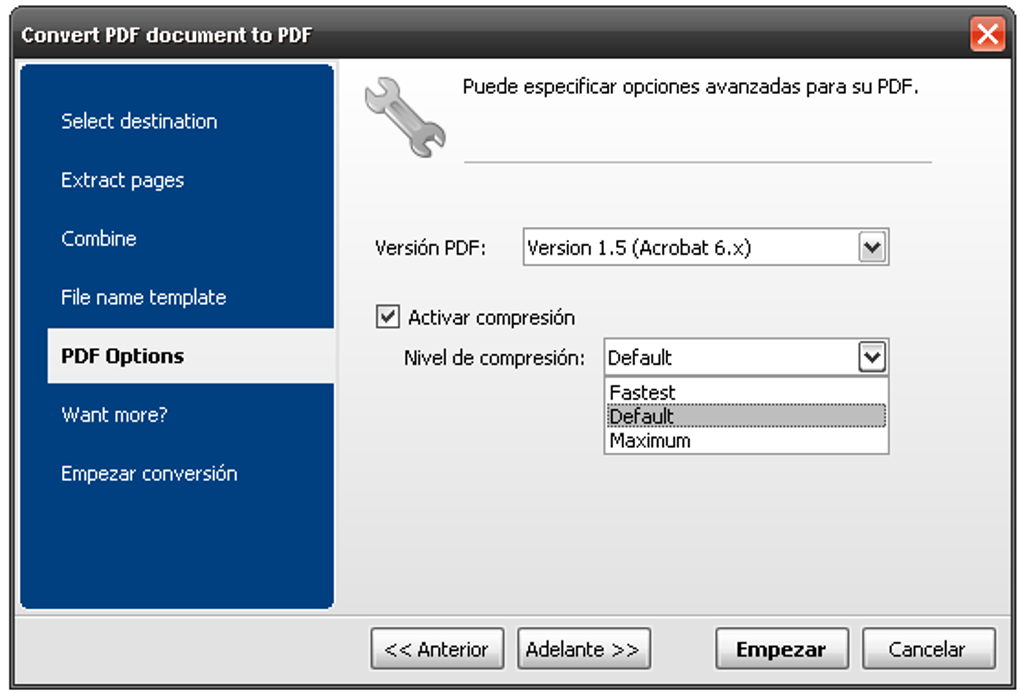Open the Versión PDF dropdown arrow
Viewport: 1020px width, 697px height.
(x=872, y=248)
